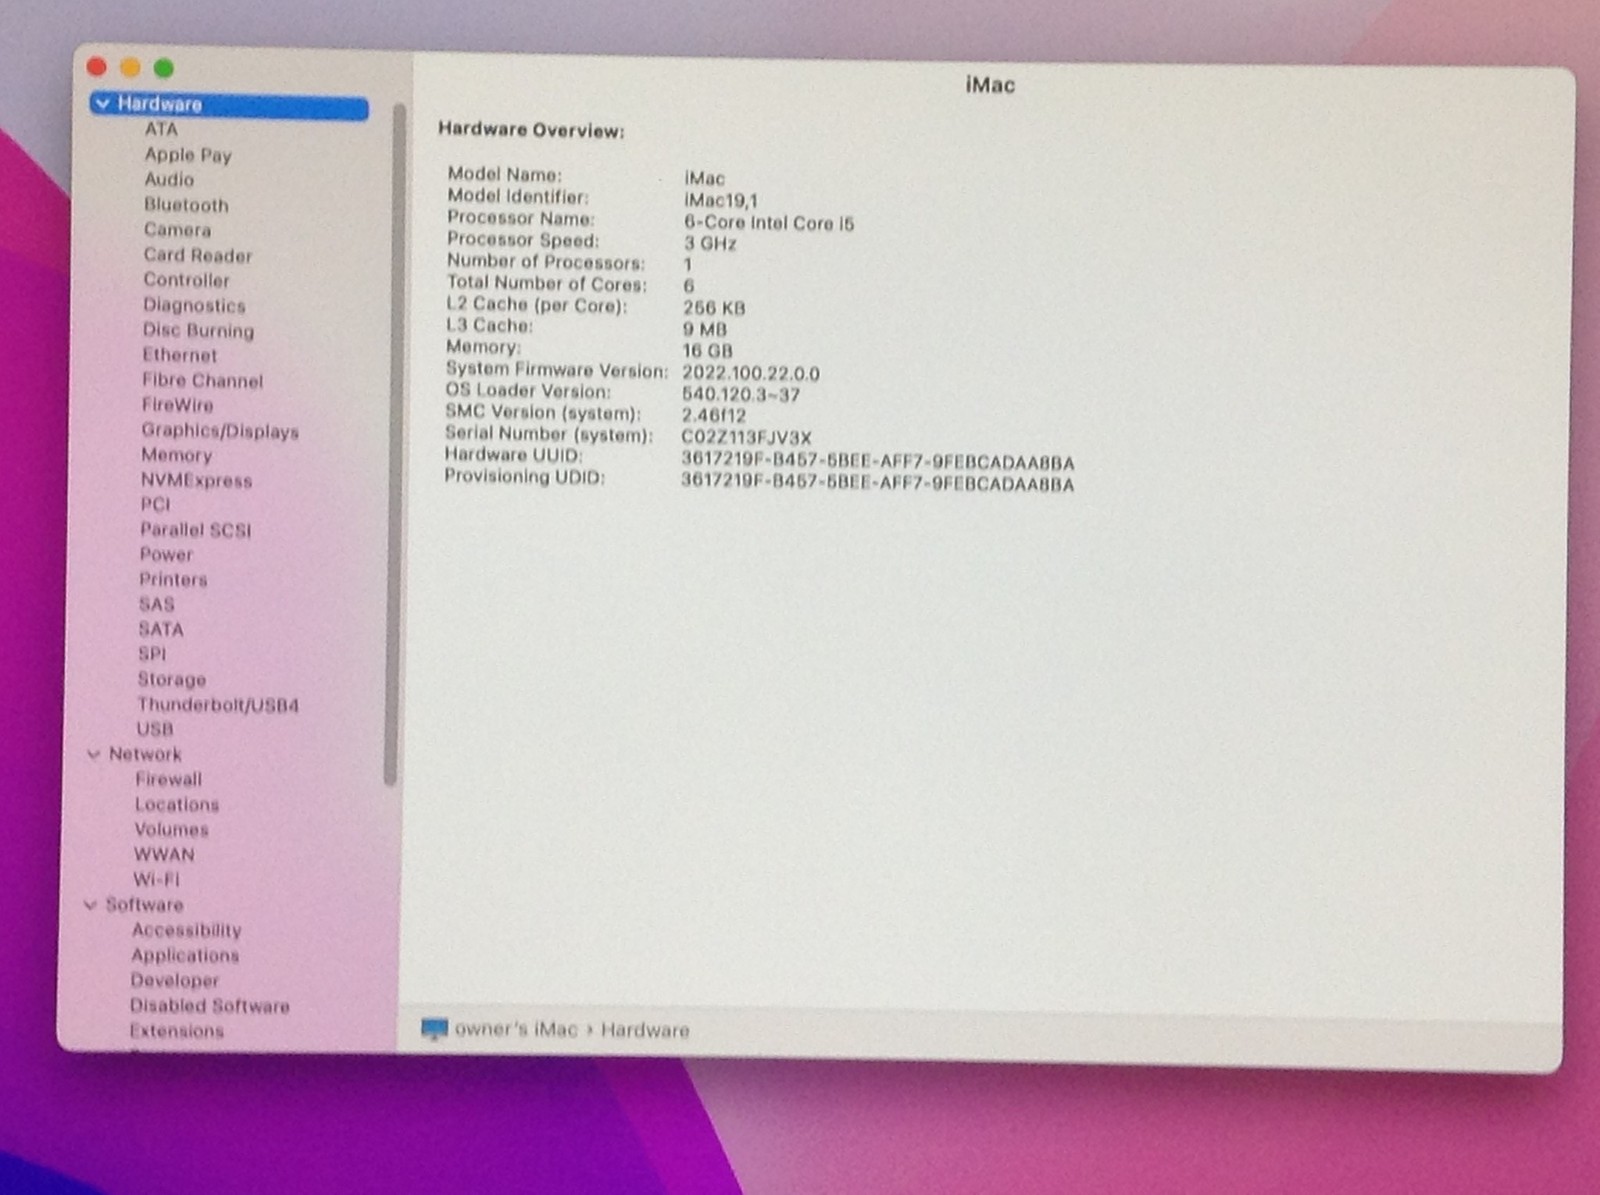This screenshot has width=1600, height=1195.
Task: Click the sidebar vertical scrollbar
Action: click(394, 444)
